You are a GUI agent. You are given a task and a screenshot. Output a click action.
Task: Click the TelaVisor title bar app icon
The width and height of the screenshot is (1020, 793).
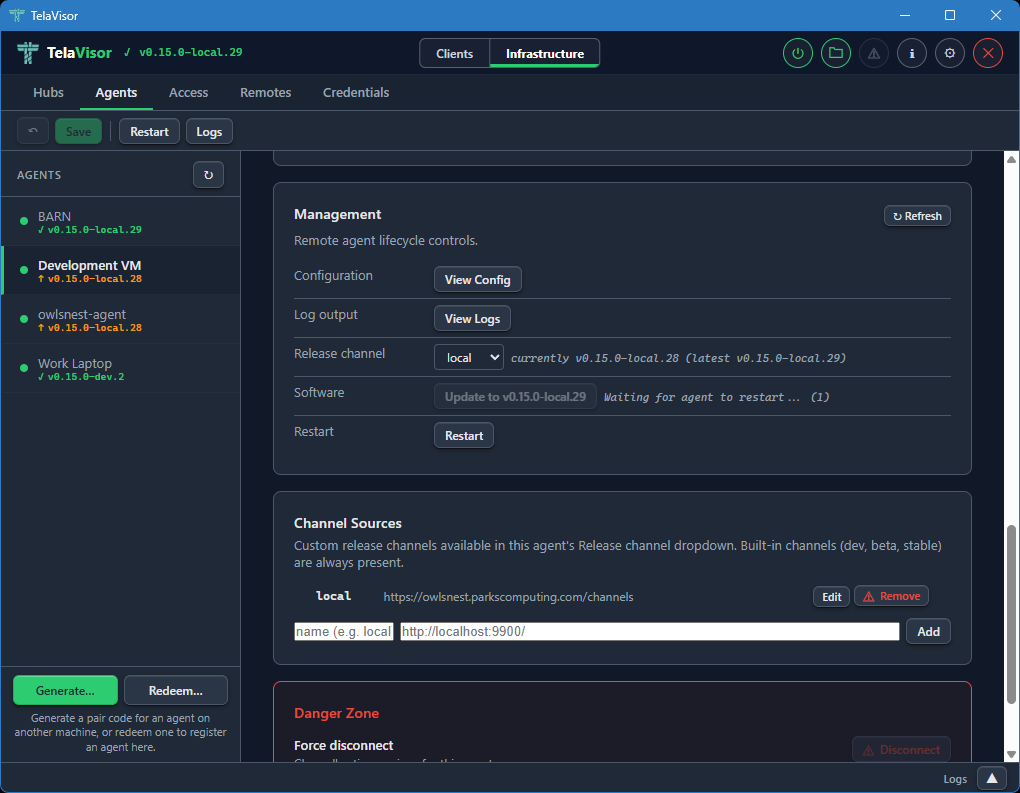pos(17,15)
